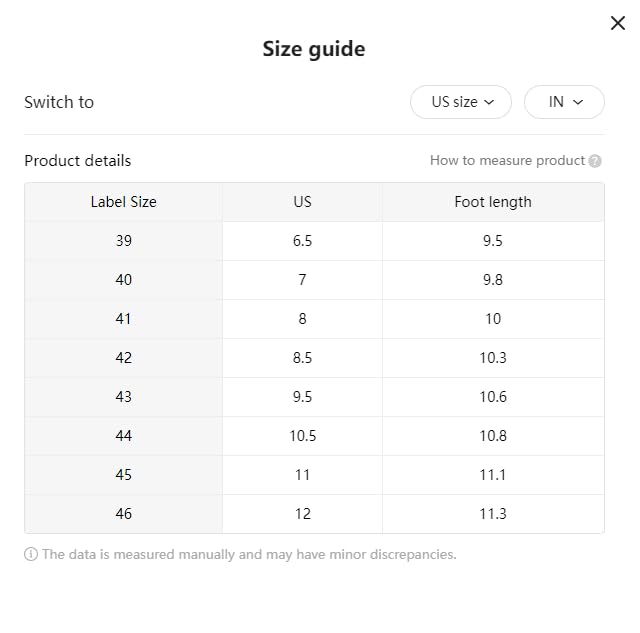Click the info icon beside the disclaimer
The image size is (640, 633).
pos(31,554)
